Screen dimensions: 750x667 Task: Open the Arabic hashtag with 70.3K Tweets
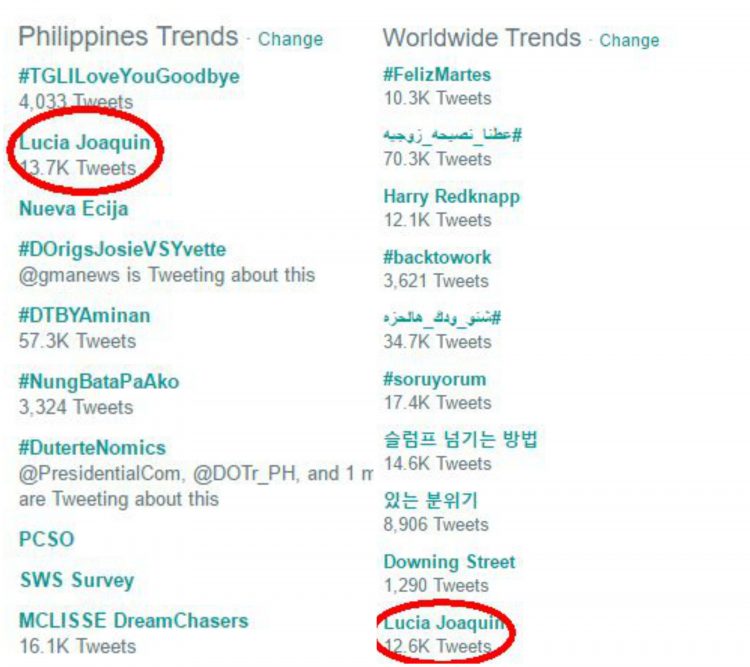coord(452,135)
